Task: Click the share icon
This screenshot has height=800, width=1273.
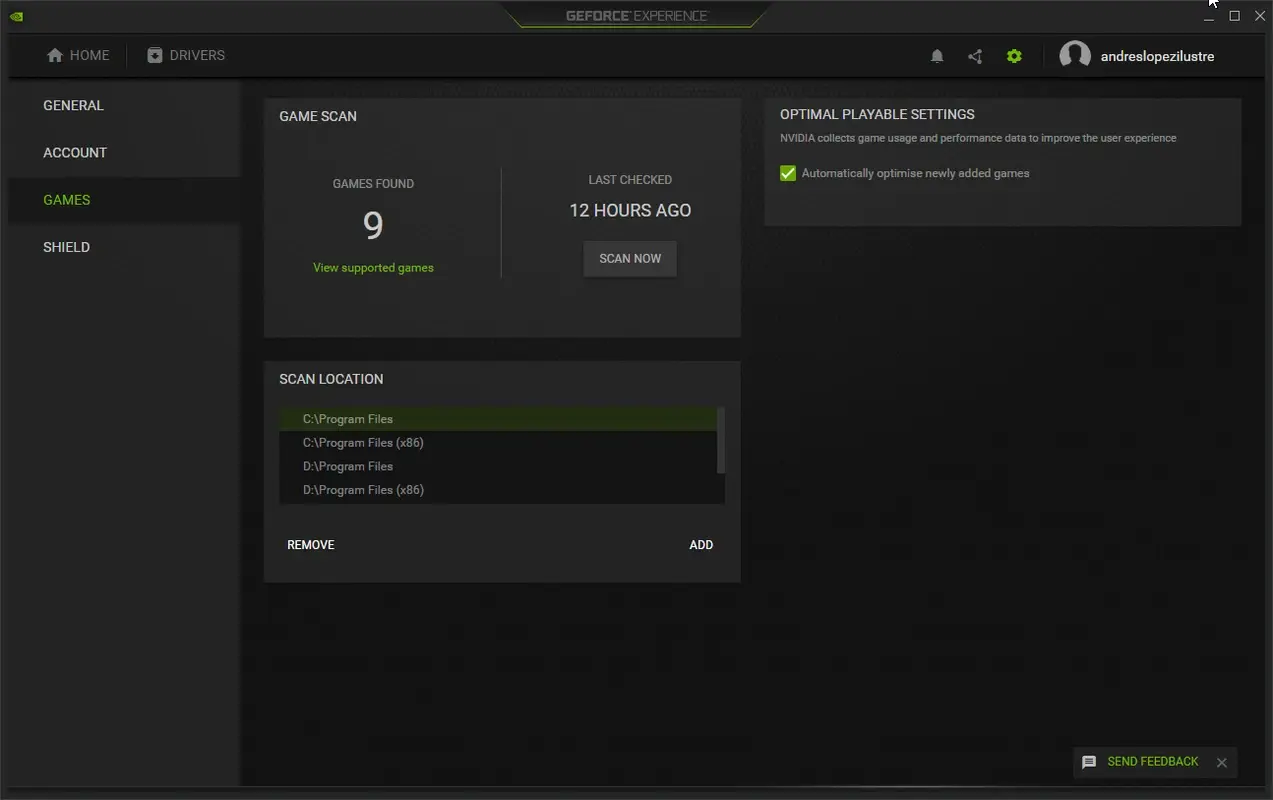Action: coord(975,55)
